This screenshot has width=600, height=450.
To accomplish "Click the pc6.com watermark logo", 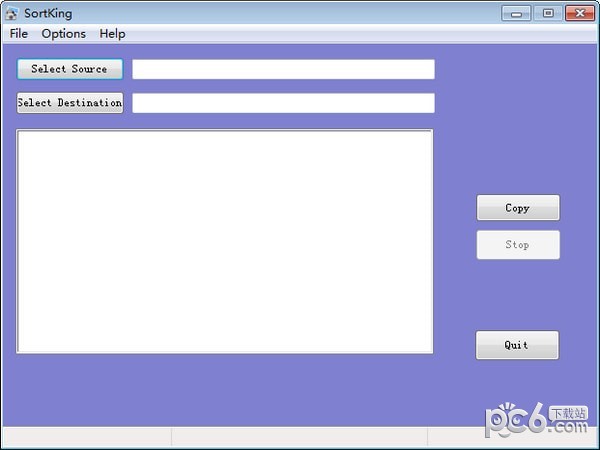I will [x=536, y=419].
